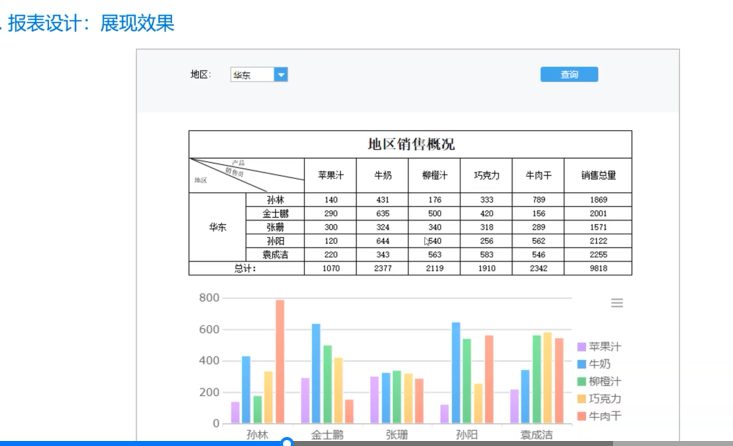Click the 孙林 chart axis label
733x446 pixels.
[x=257, y=435]
